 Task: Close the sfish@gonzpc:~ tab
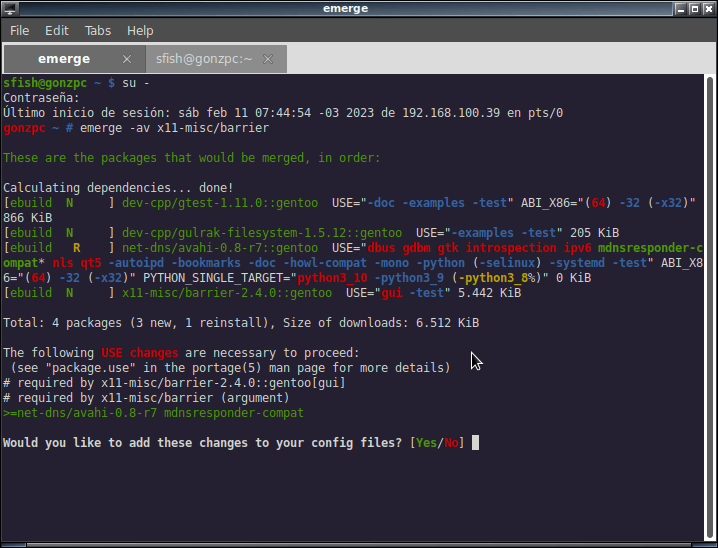pos(268,59)
